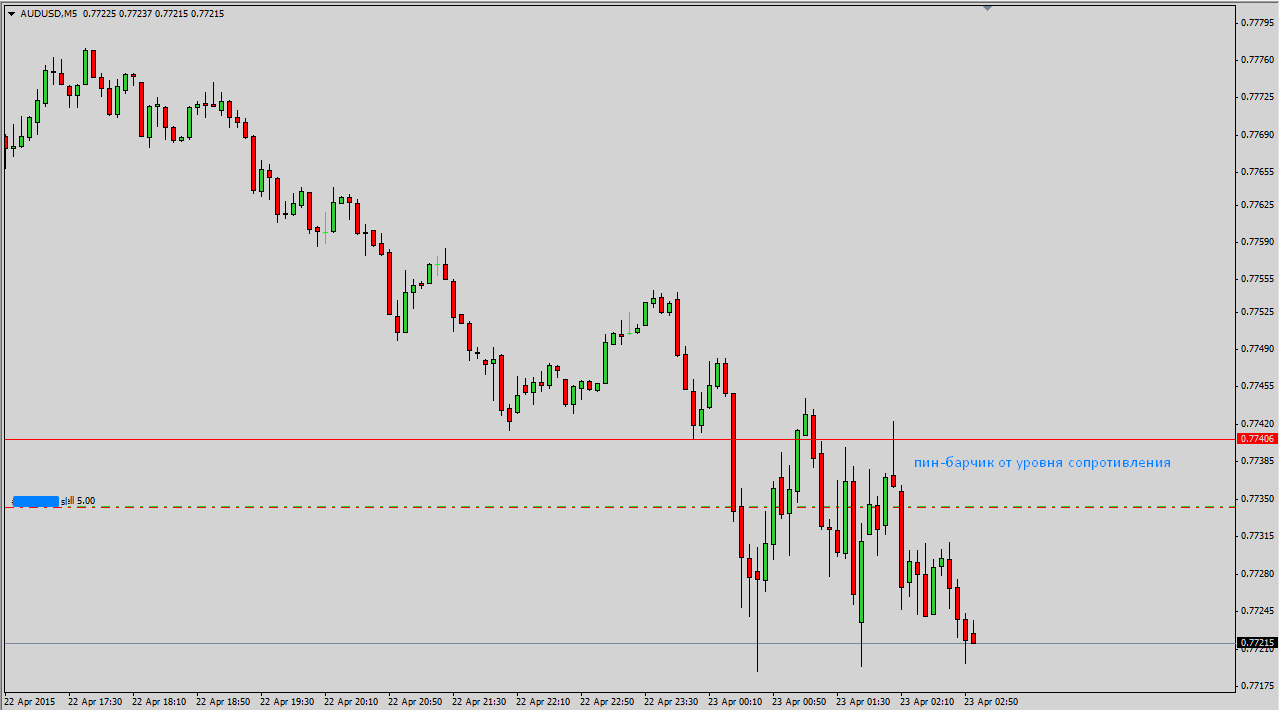Click time label 23 Apr 01:30
The width and height of the screenshot is (1279, 710).
863,702
